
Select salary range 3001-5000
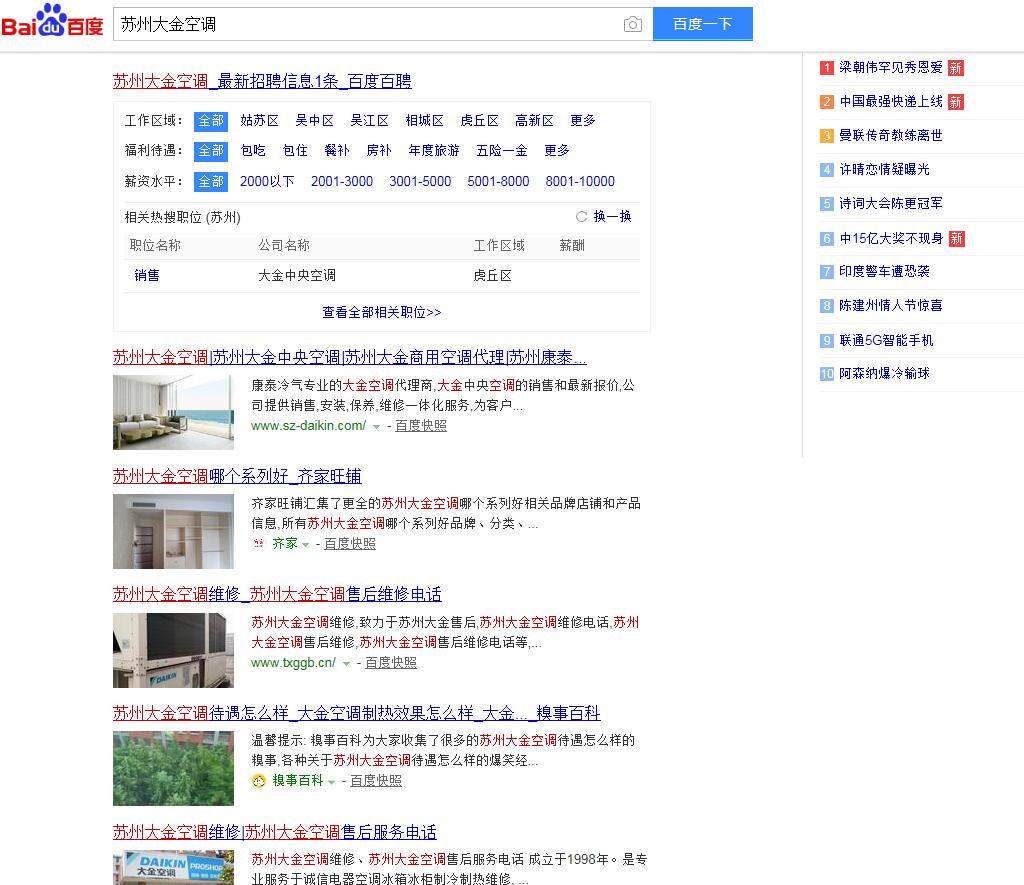click(420, 182)
